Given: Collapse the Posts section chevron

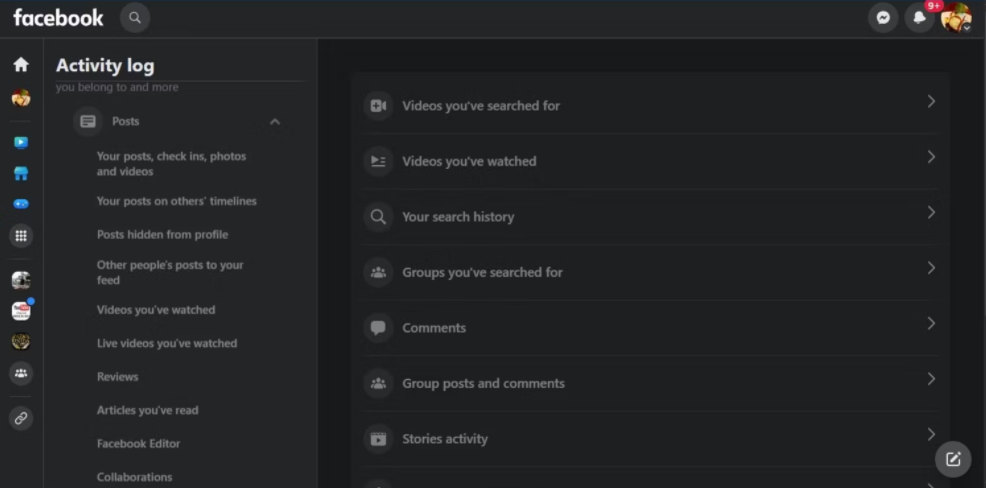Looking at the screenshot, I should 275,122.
